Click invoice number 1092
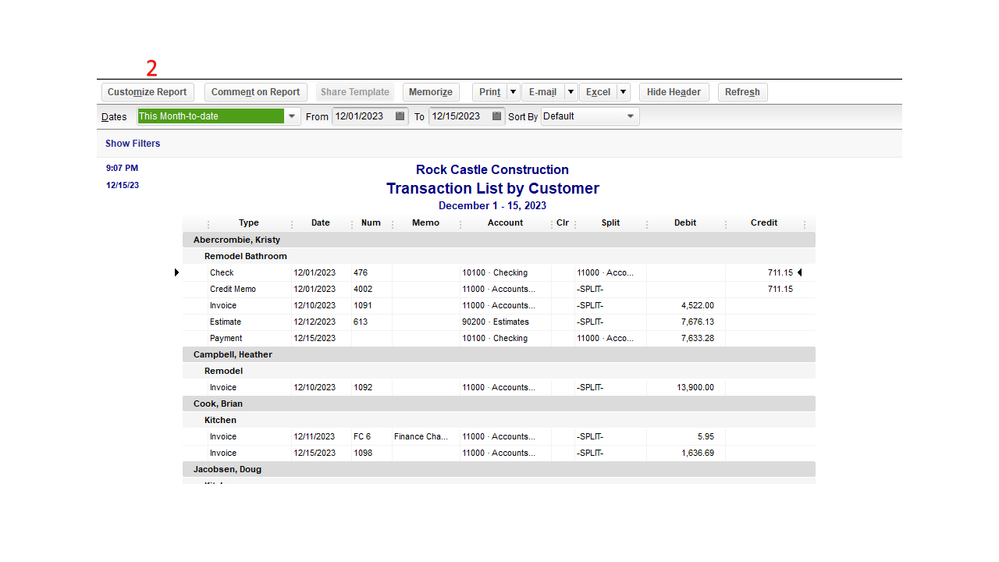Viewport: 999px width, 562px height. pyautogui.click(x=363, y=387)
